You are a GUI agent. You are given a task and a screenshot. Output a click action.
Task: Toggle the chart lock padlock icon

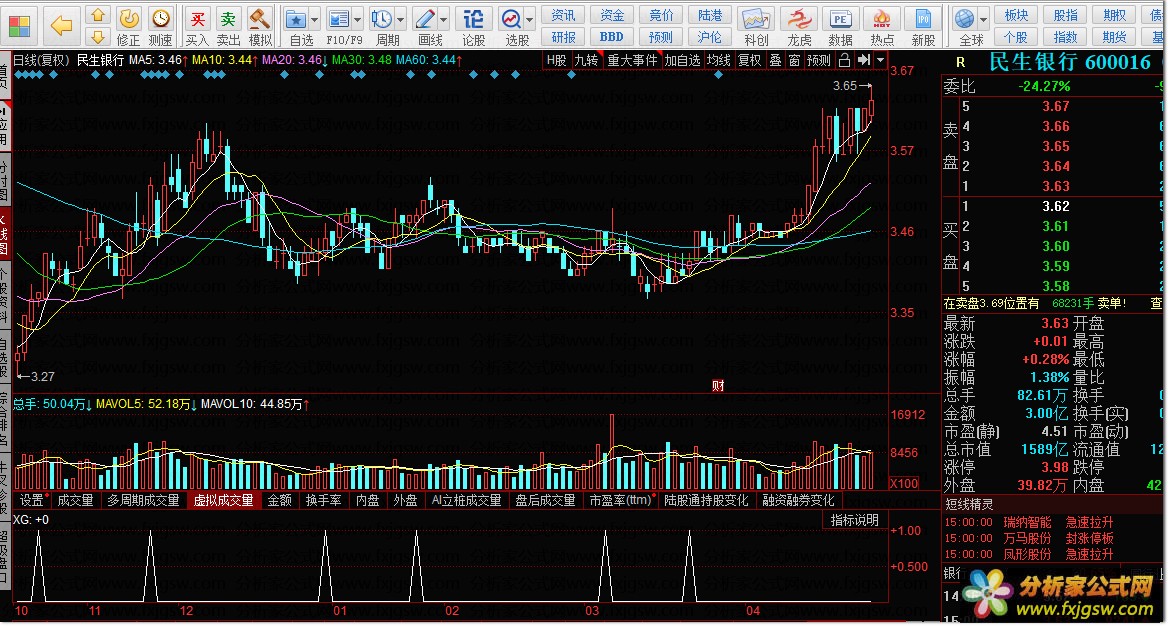(844, 60)
